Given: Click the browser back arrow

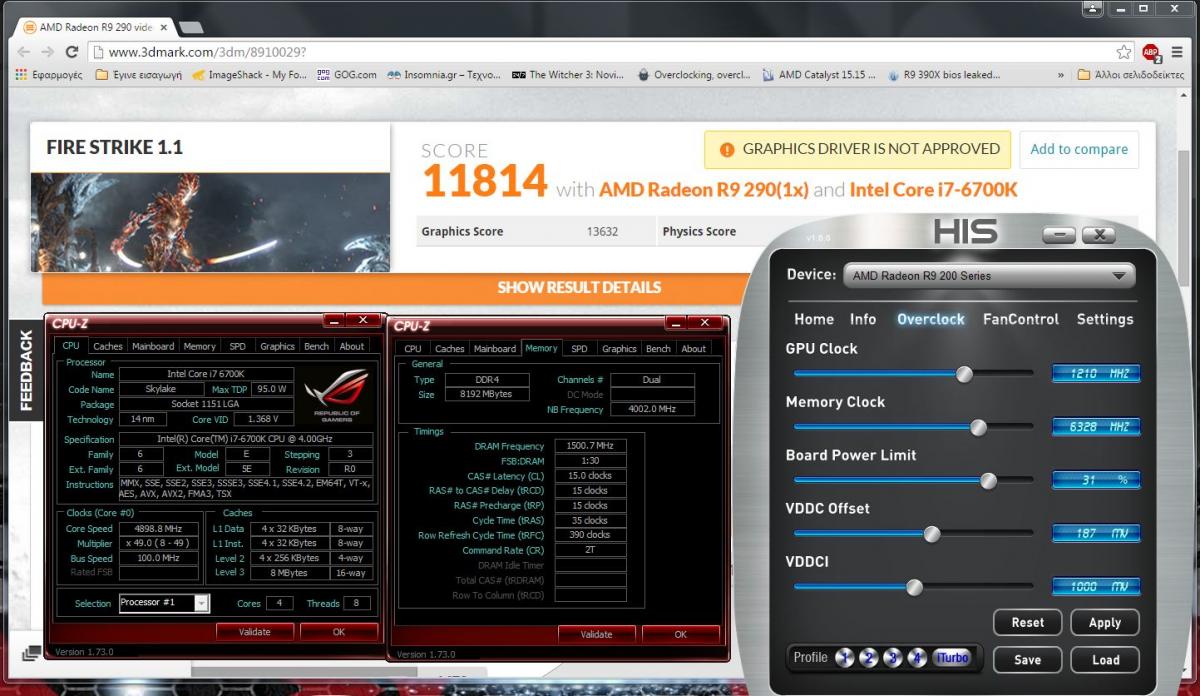Looking at the screenshot, I should click(x=23, y=52).
